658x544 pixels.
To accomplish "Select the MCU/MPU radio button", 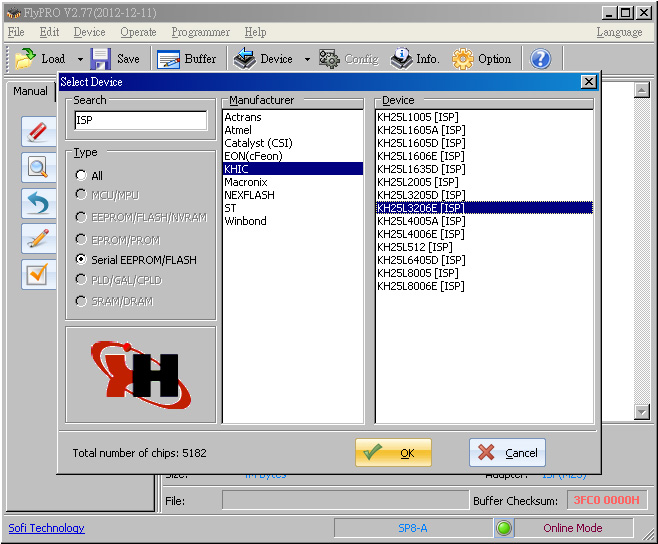I will pyautogui.click(x=81, y=194).
